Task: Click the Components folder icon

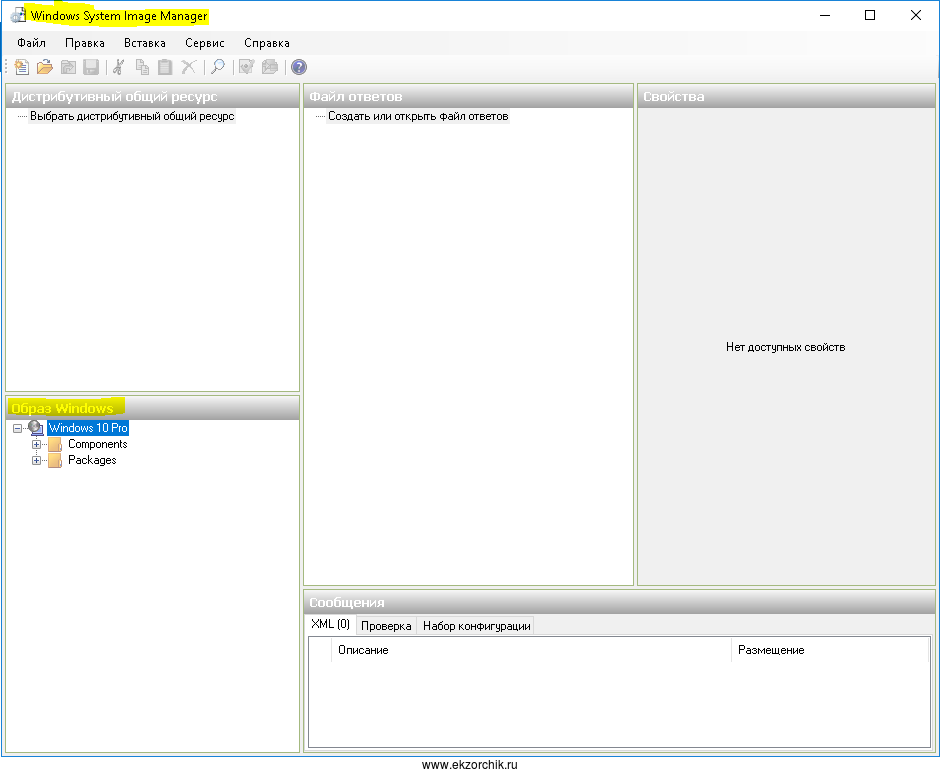Action: tap(55, 444)
